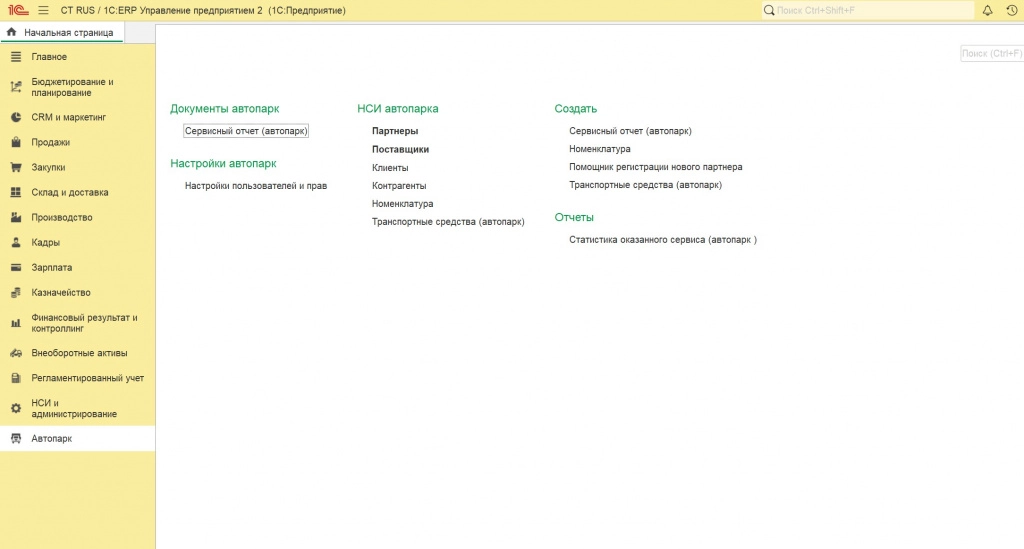The image size is (1024, 549).
Task: Open the Партнеры catalog link
Action: pos(395,131)
